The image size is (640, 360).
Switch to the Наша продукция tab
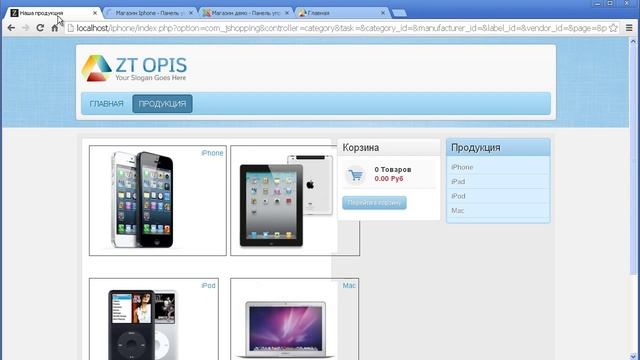(x=53, y=13)
